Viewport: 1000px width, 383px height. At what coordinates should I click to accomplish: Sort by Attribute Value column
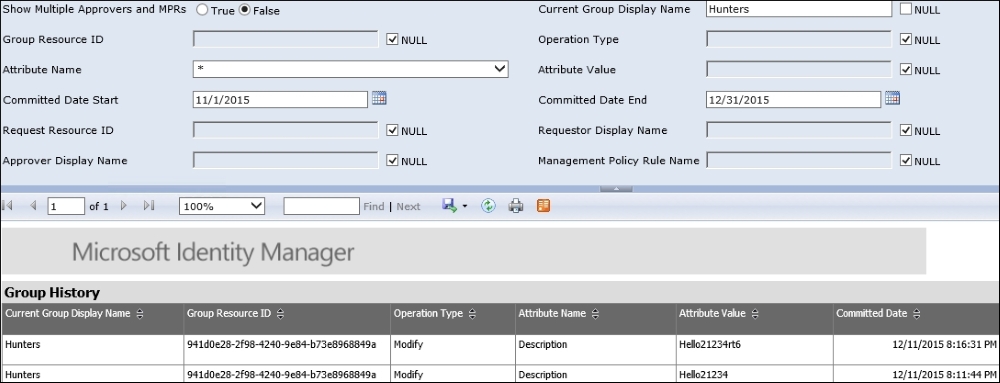(754, 314)
